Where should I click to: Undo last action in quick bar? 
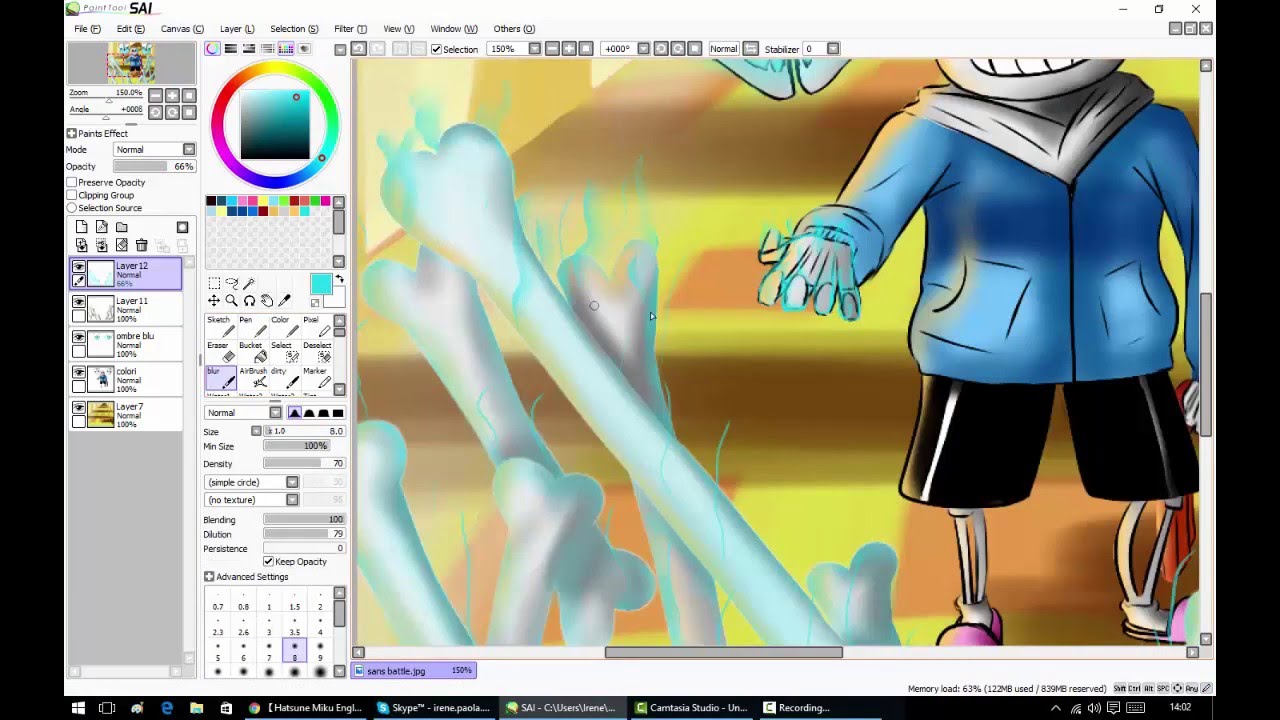point(358,49)
